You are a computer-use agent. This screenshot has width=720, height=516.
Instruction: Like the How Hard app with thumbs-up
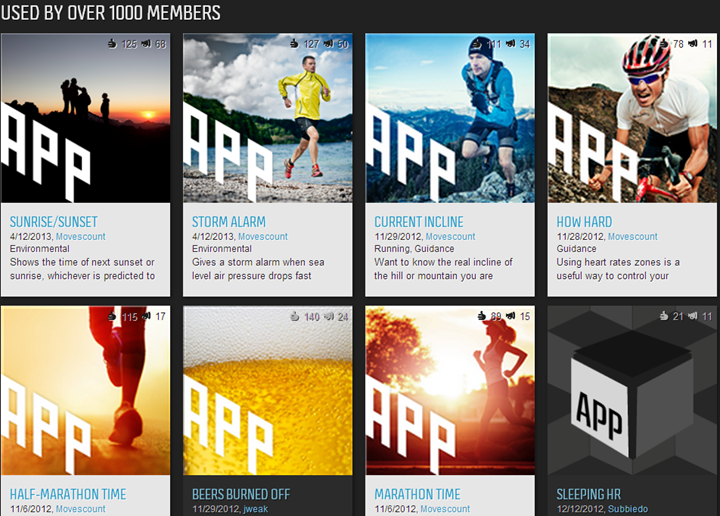(664, 44)
